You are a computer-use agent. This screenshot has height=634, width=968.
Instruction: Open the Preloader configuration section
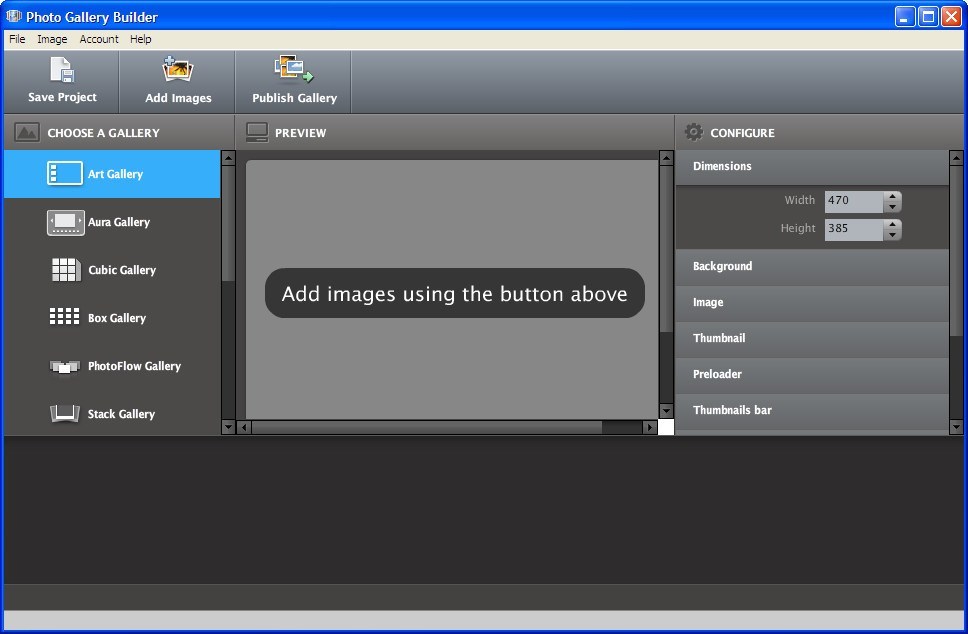click(812, 374)
